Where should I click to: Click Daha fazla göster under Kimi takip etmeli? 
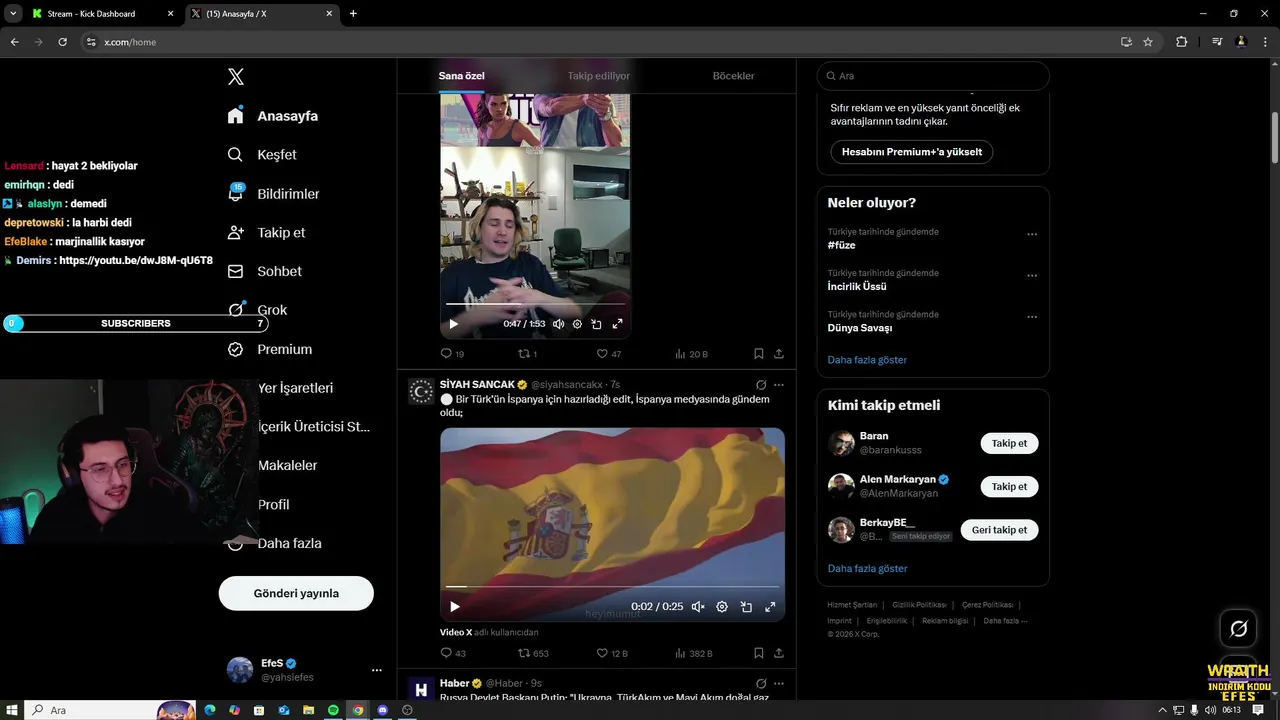tap(867, 568)
